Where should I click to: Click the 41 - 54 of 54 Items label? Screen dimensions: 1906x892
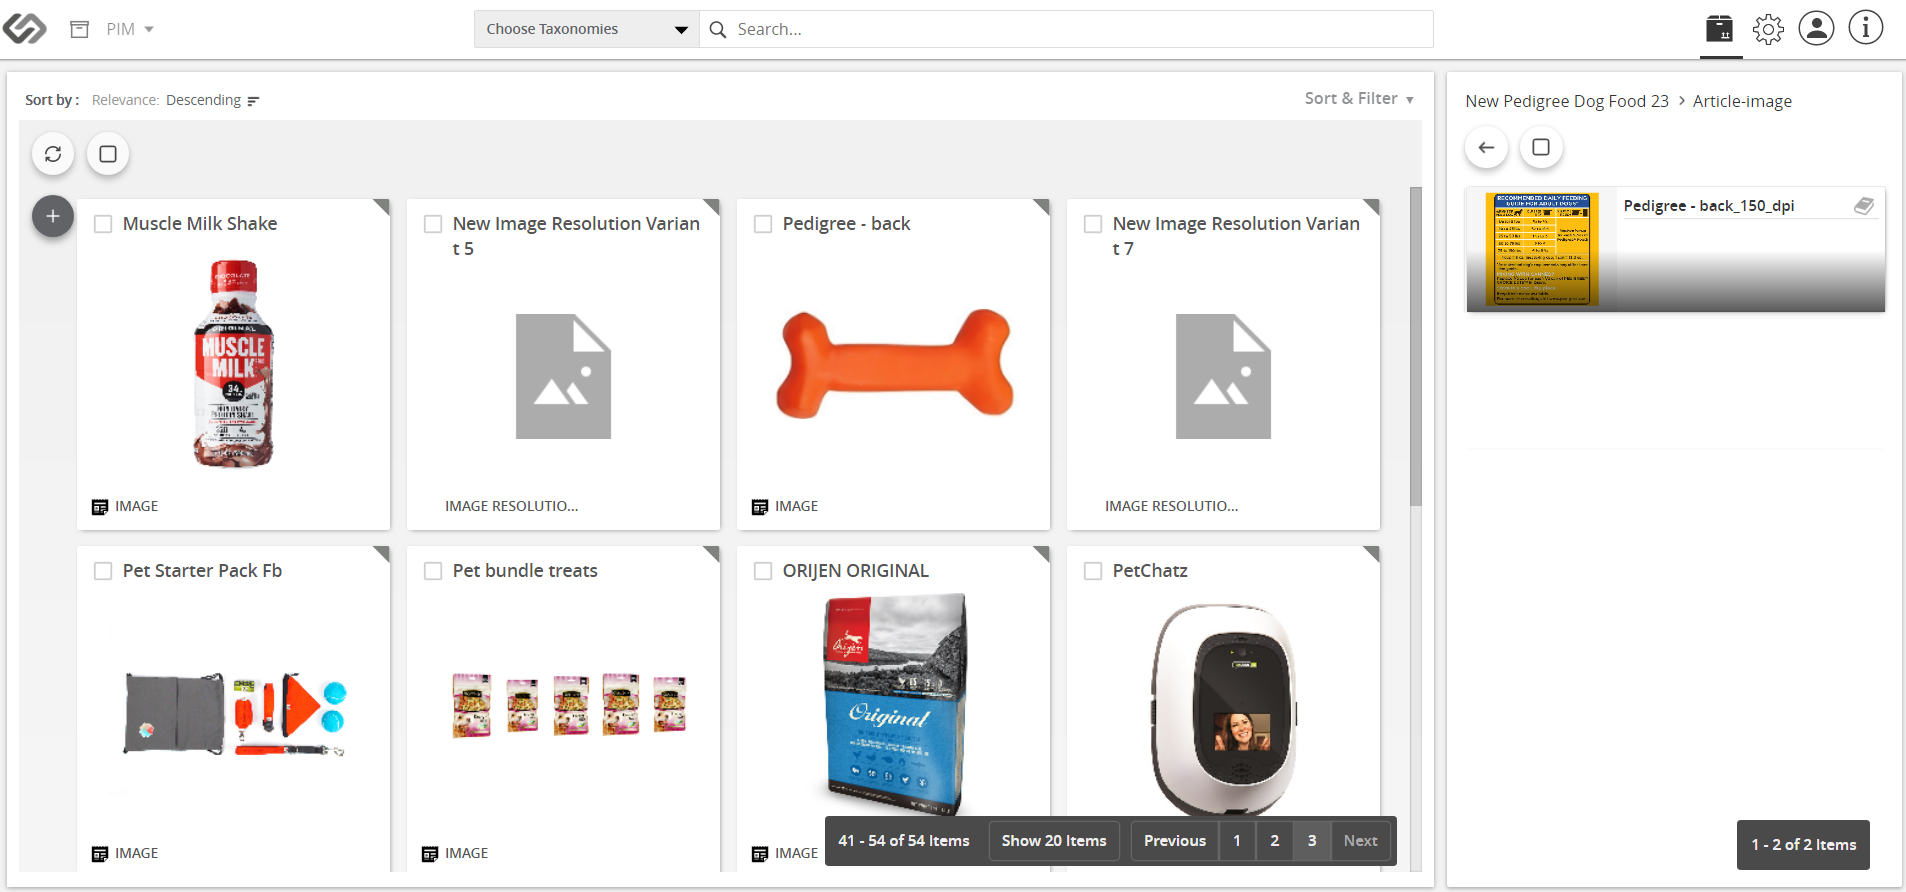[x=904, y=841]
